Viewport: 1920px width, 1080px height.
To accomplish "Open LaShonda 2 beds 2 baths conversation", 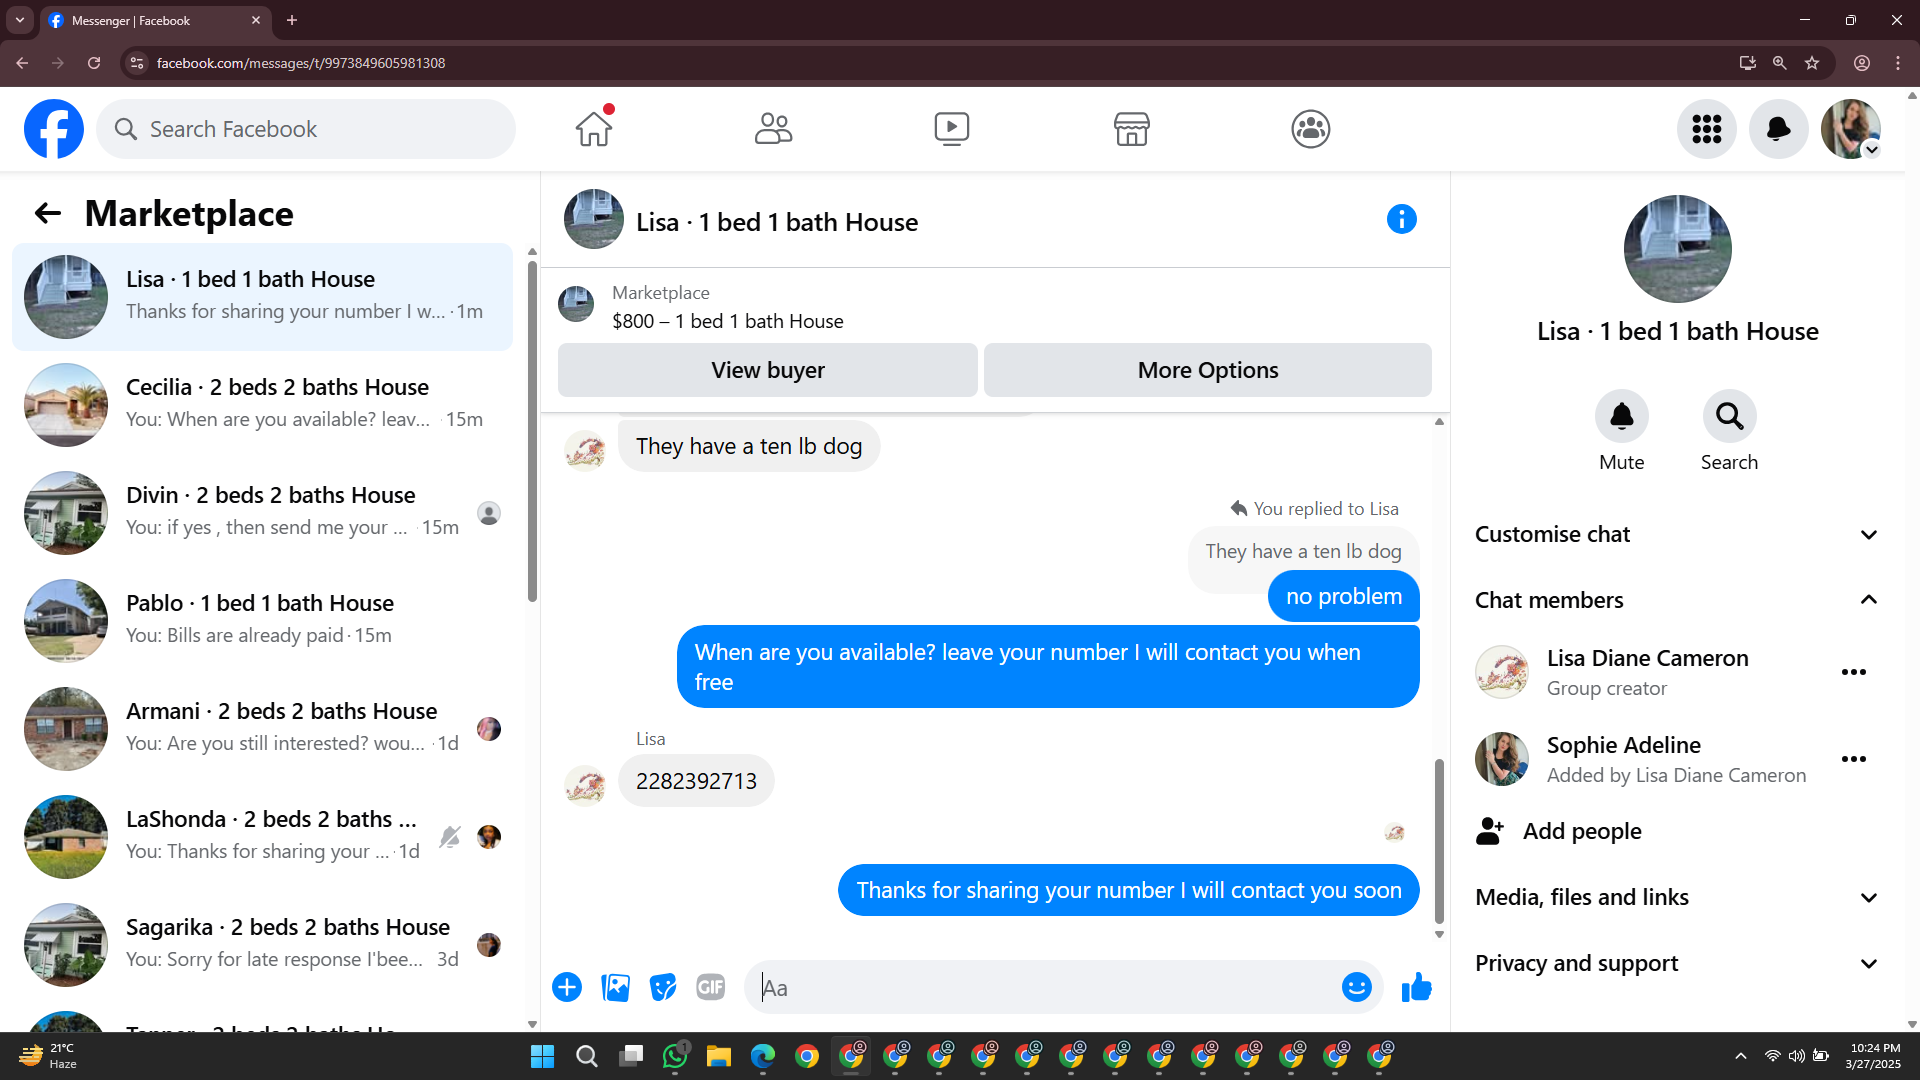I will [262, 837].
